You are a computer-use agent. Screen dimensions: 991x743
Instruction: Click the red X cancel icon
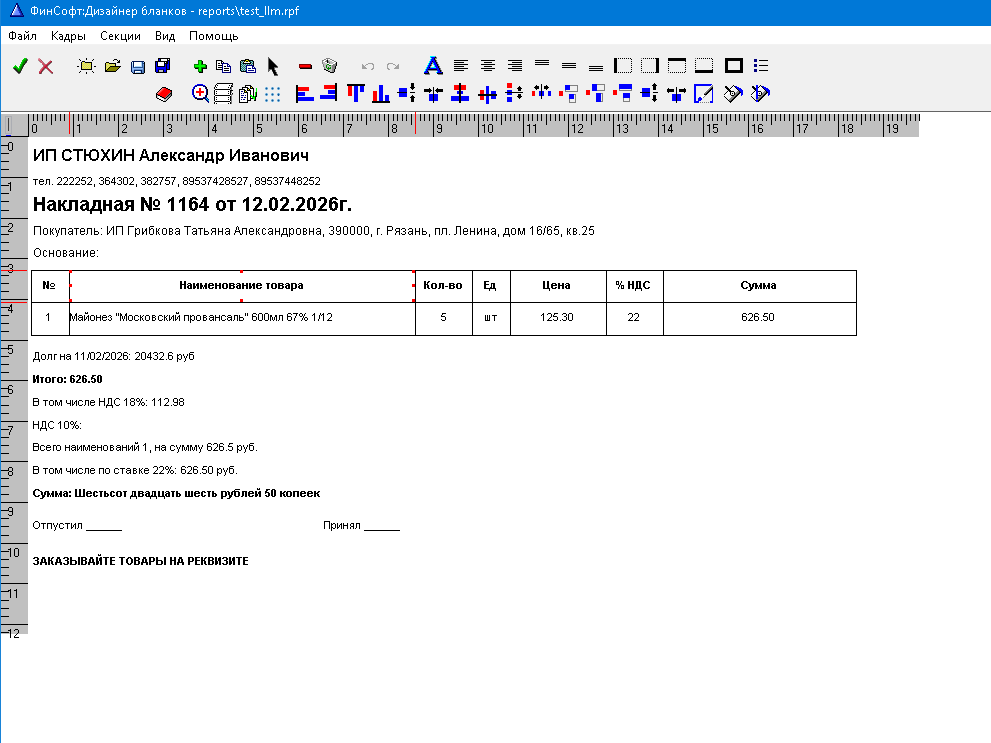[x=46, y=66]
